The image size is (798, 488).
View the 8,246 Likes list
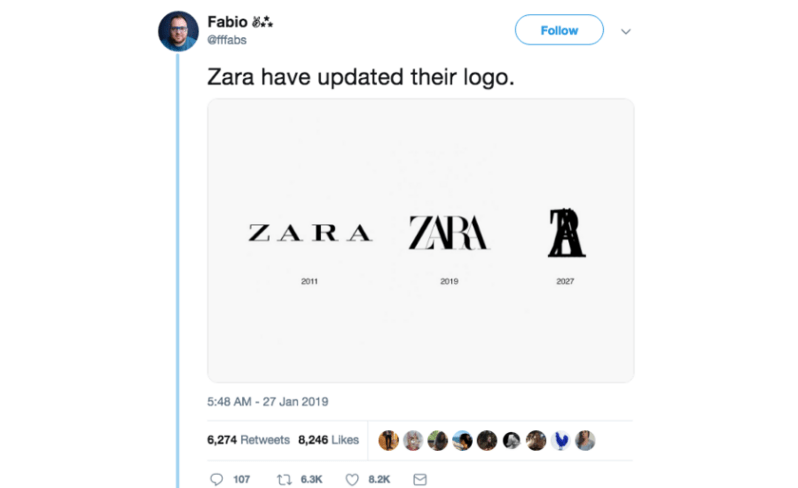(x=328, y=440)
